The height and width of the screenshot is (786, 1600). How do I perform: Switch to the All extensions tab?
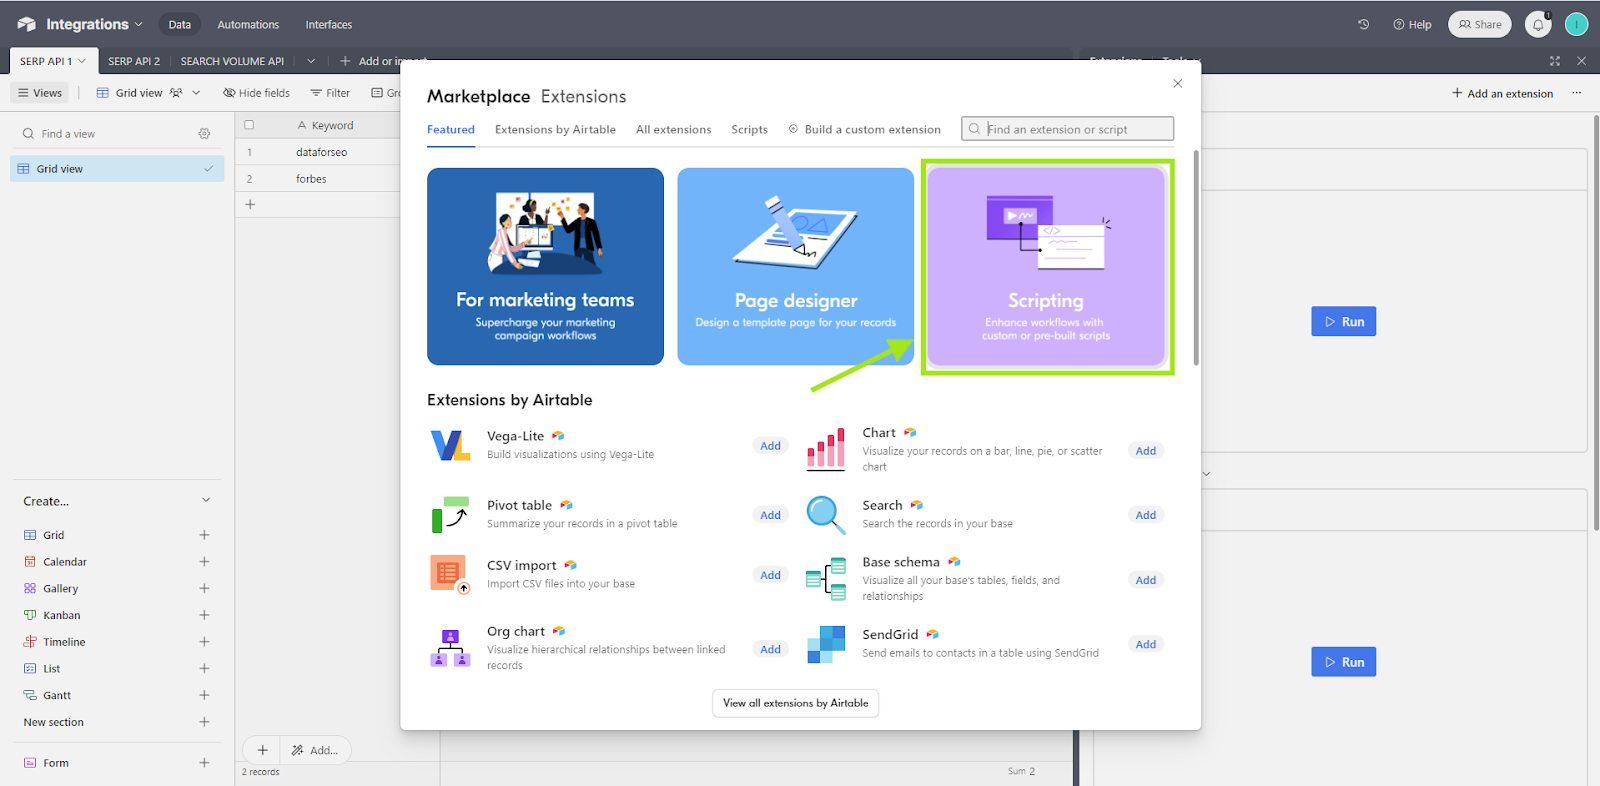(x=674, y=130)
